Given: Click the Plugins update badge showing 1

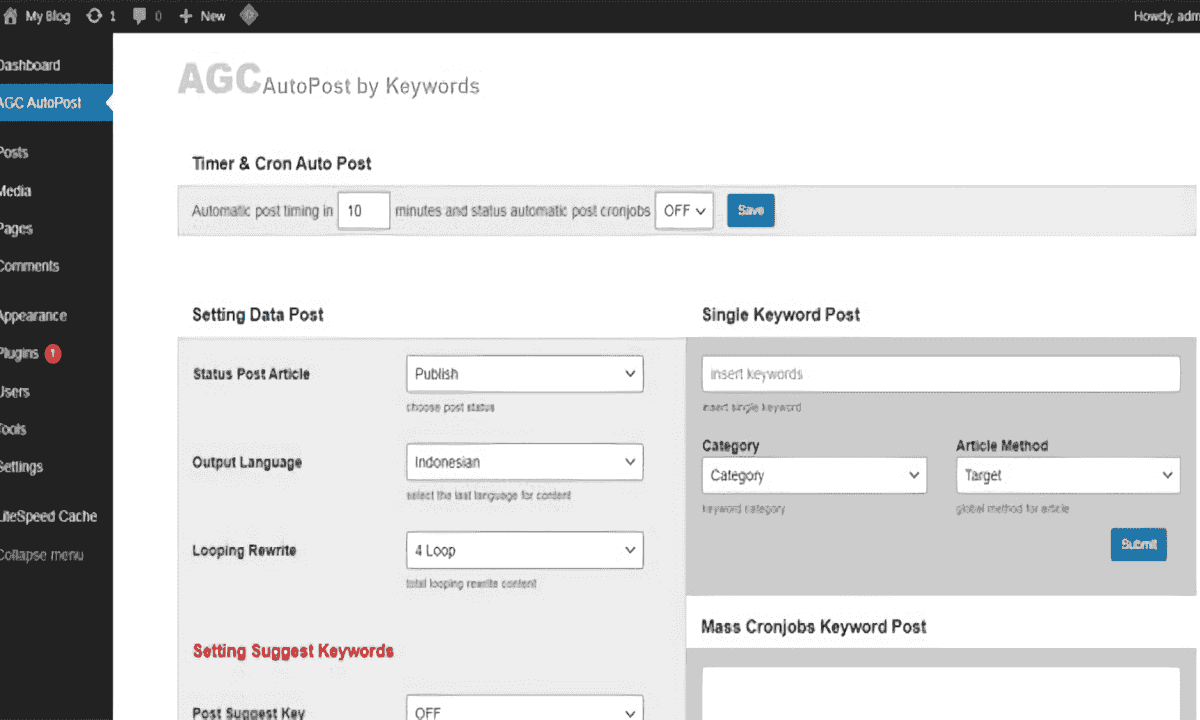Looking at the screenshot, I should click(53, 353).
